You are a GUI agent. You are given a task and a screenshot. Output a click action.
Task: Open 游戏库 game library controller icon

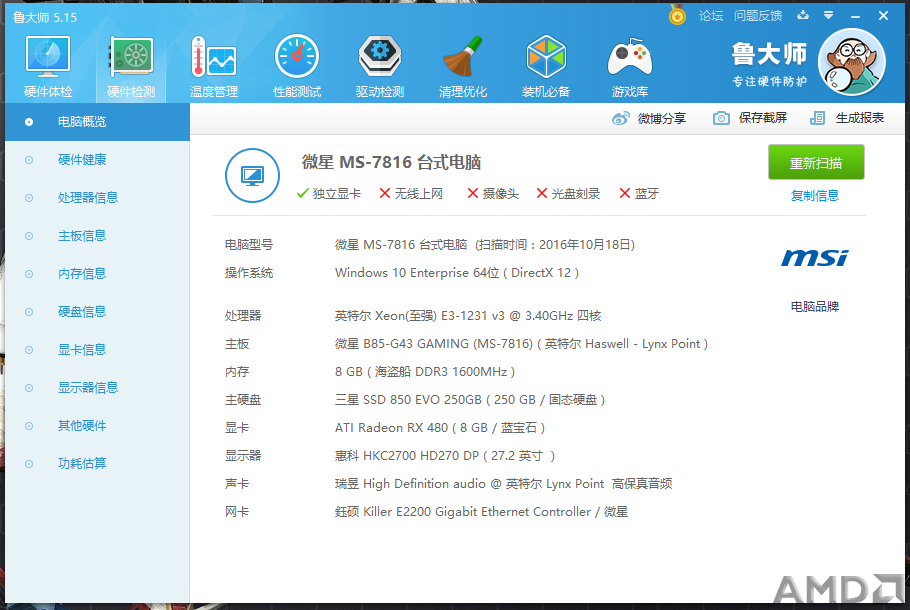630,66
